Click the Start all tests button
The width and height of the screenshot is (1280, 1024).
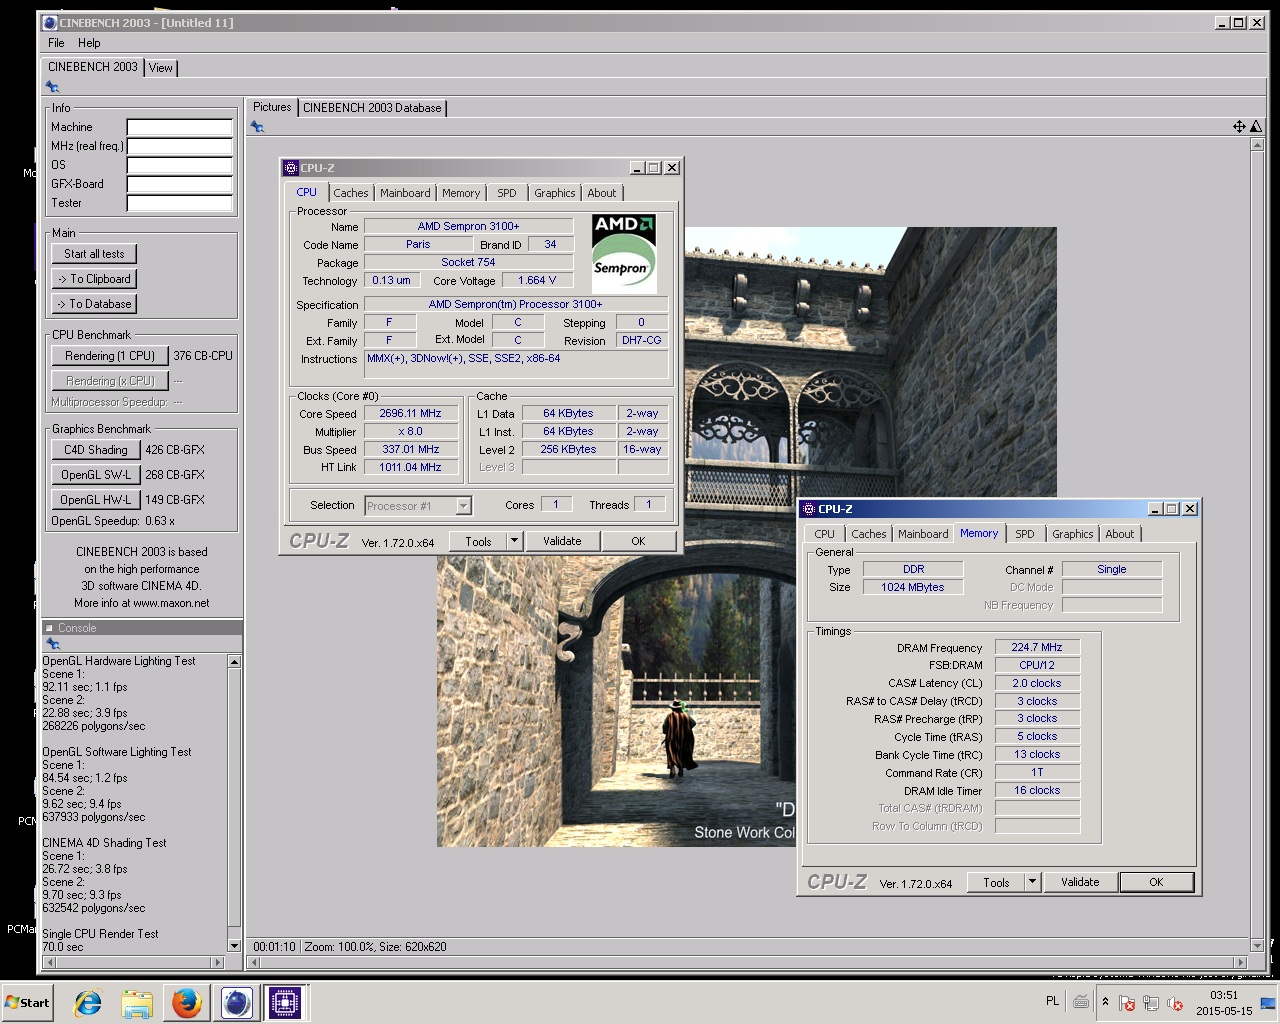point(94,254)
